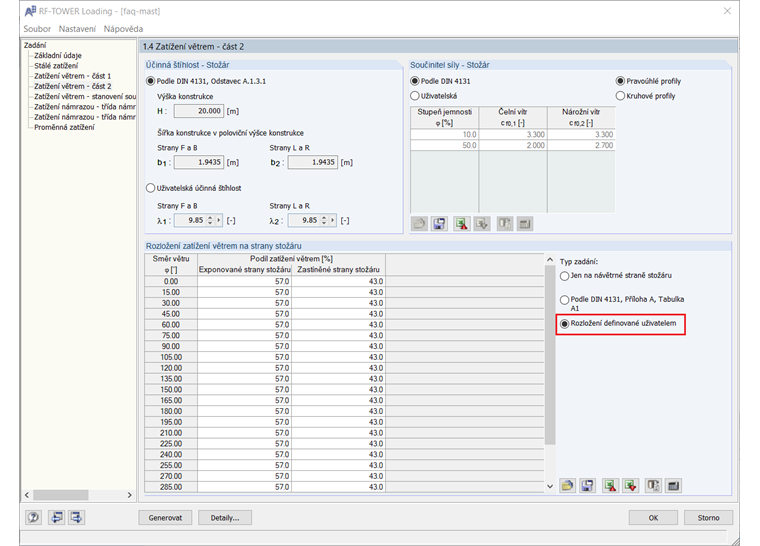Select Uživatelská force coefficient option
The width and height of the screenshot is (760, 546).
coord(415,96)
